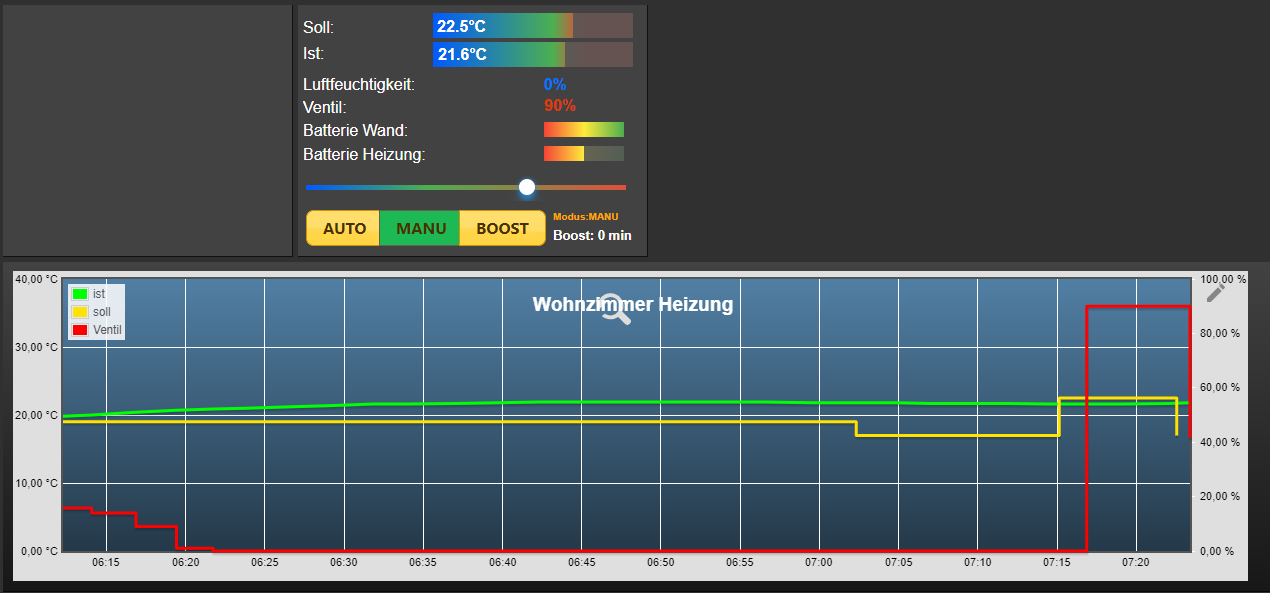Click the magnifier zoom icon on chart
1270x593 pixels.
pos(616,309)
